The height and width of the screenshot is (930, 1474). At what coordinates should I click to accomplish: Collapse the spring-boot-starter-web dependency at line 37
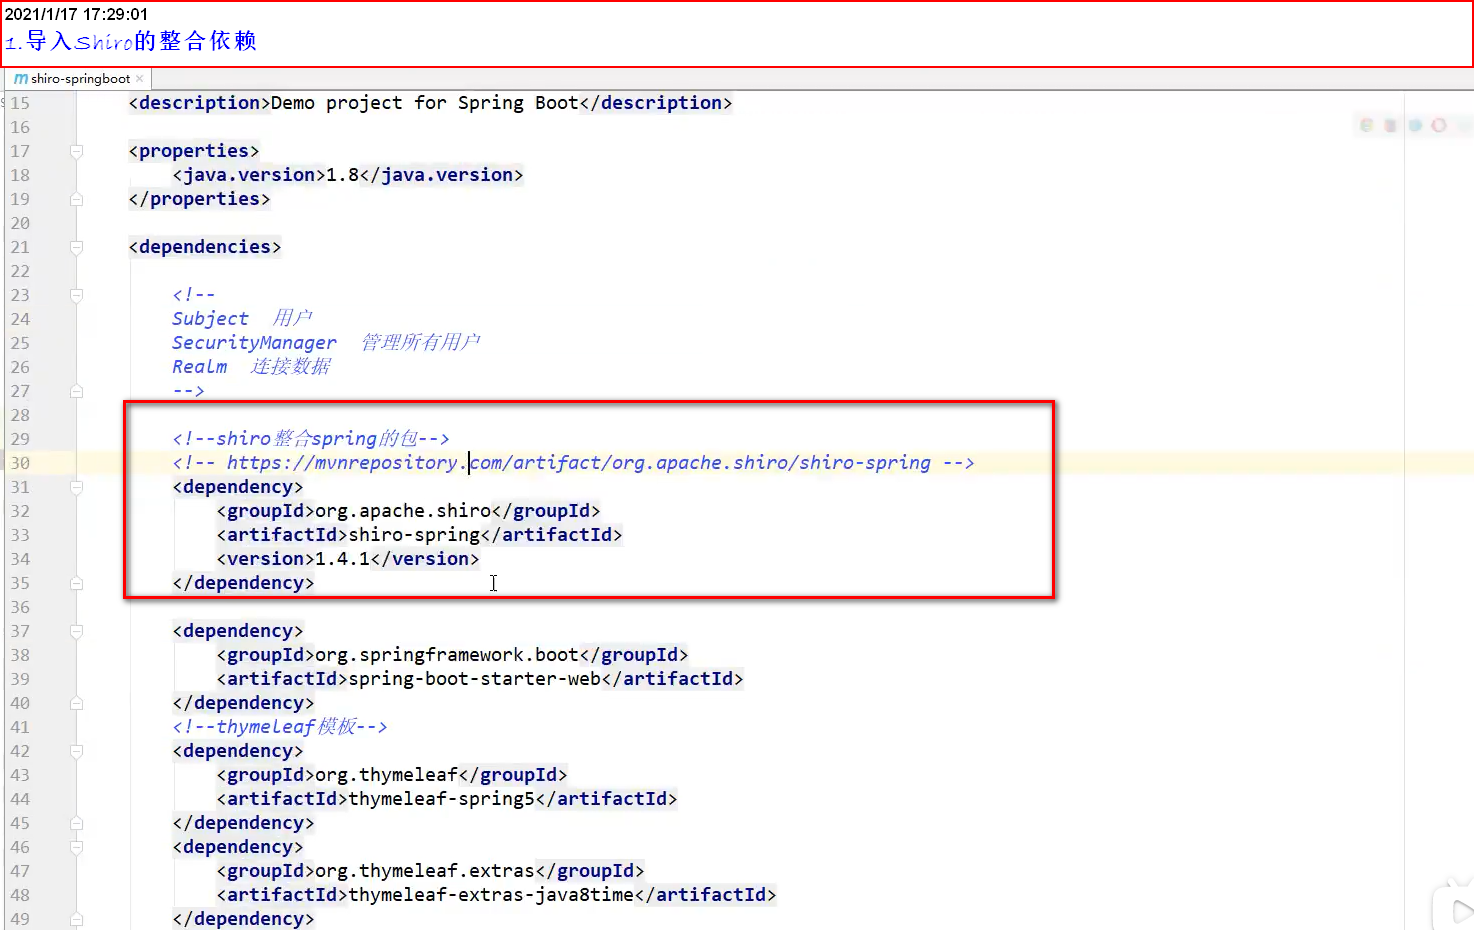pyautogui.click(x=76, y=631)
